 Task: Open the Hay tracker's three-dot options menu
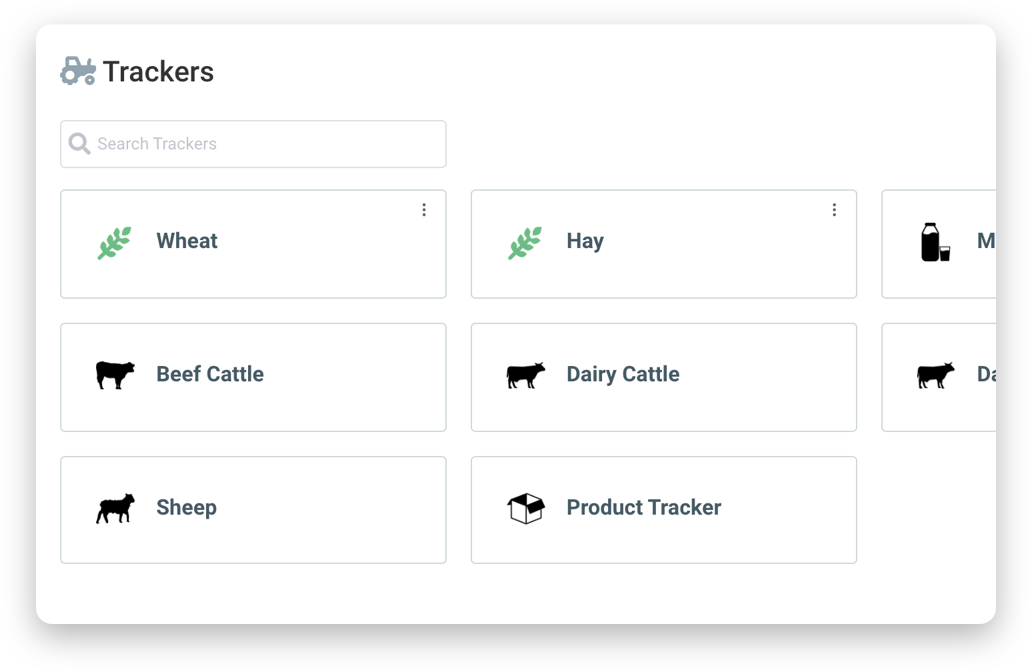click(x=835, y=209)
